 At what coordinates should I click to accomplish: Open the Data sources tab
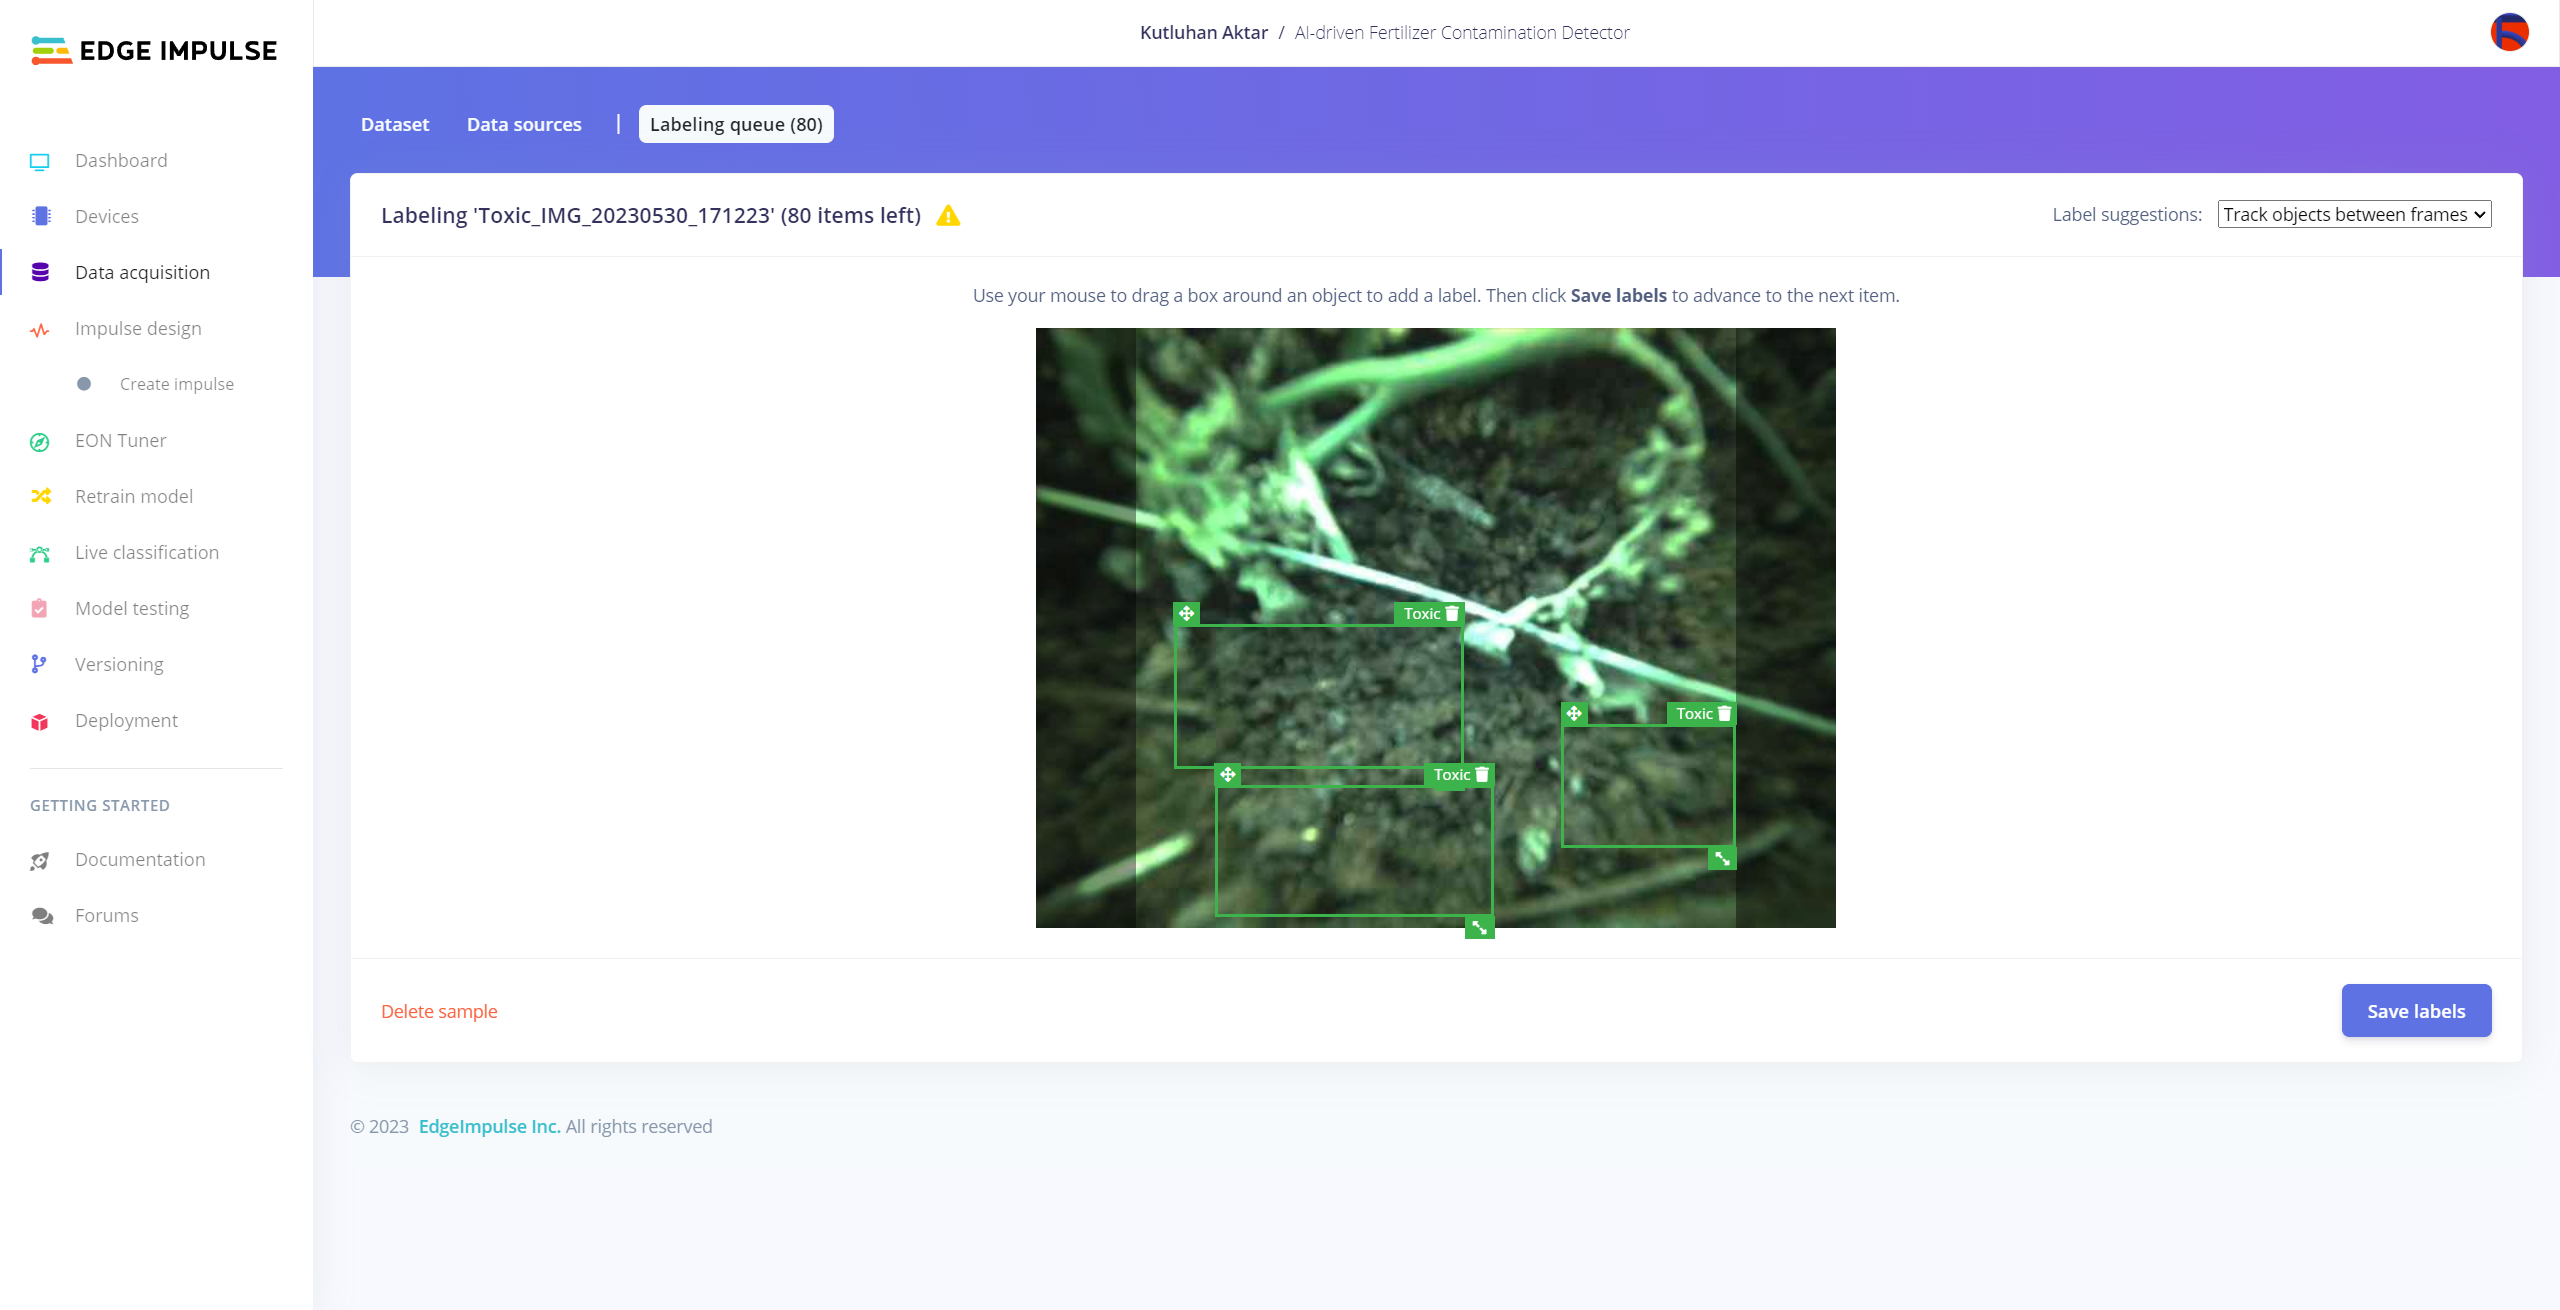coord(524,125)
